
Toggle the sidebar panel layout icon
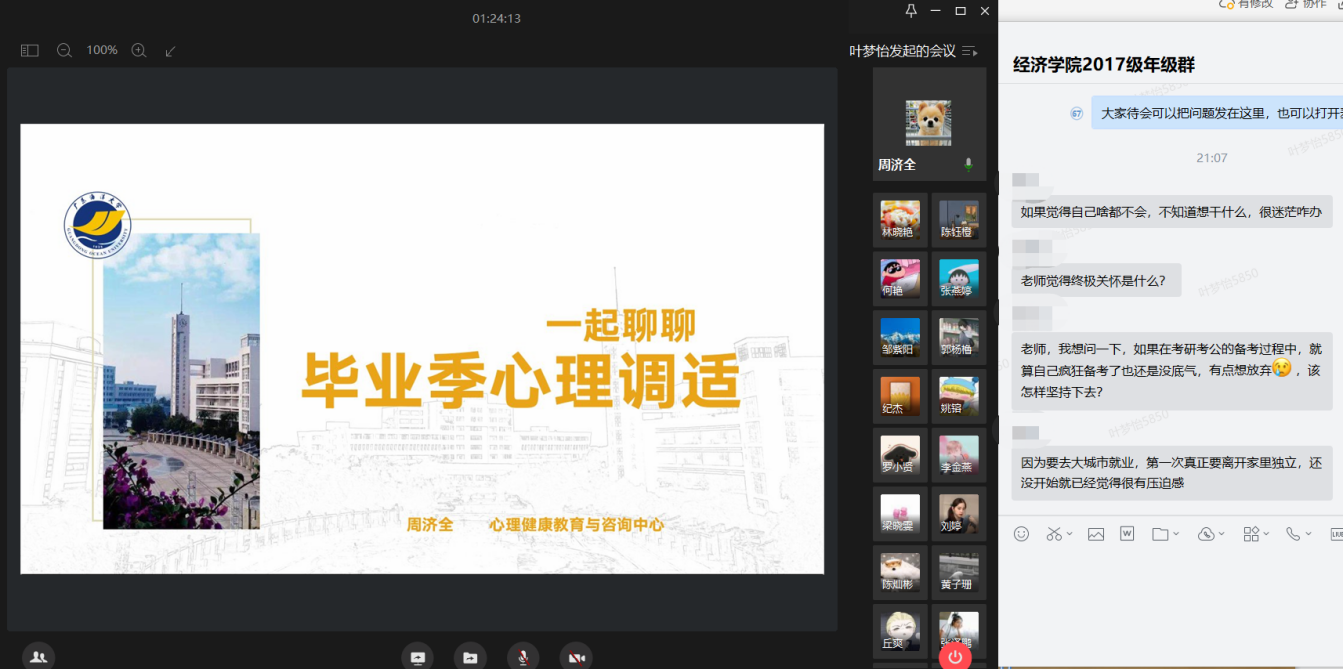[x=30, y=50]
